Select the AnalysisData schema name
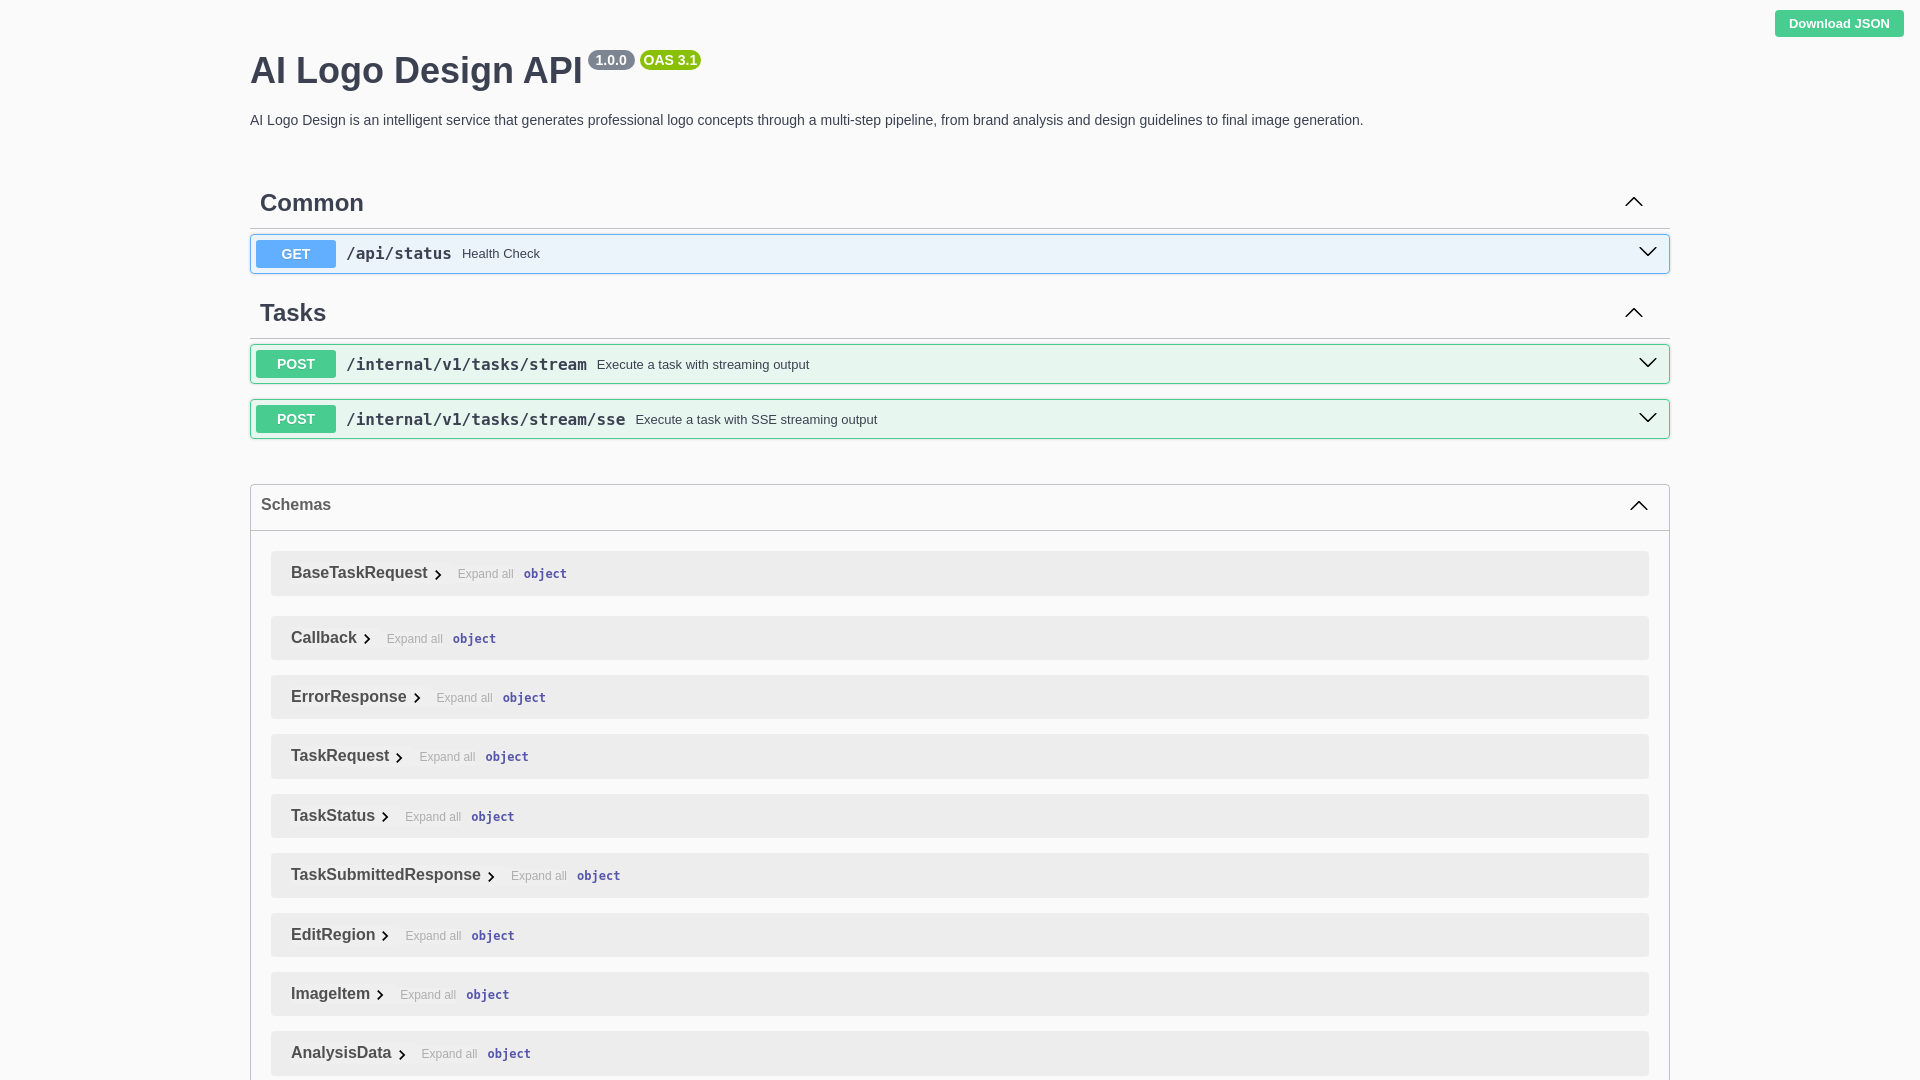This screenshot has height=1080, width=1920. tap(341, 1053)
